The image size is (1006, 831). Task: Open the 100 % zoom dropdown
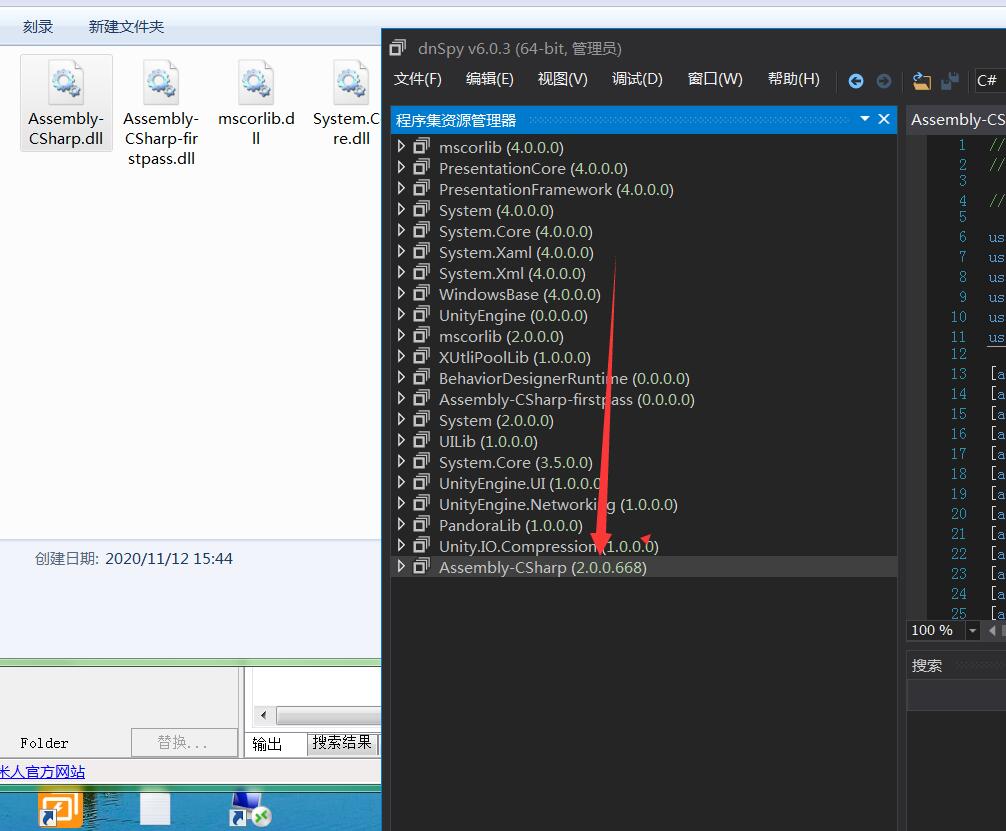[972, 630]
